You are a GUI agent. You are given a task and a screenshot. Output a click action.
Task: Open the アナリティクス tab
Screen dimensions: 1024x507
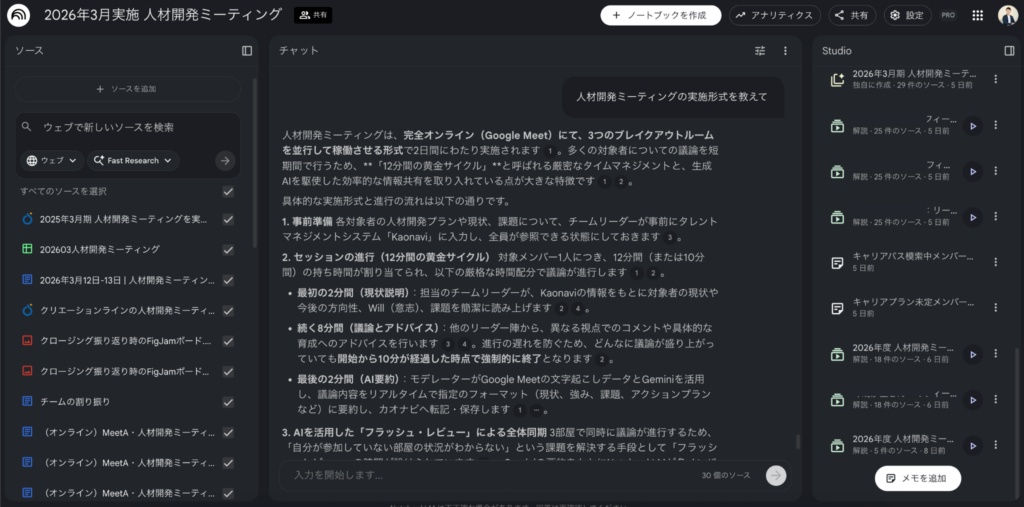pos(775,15)
